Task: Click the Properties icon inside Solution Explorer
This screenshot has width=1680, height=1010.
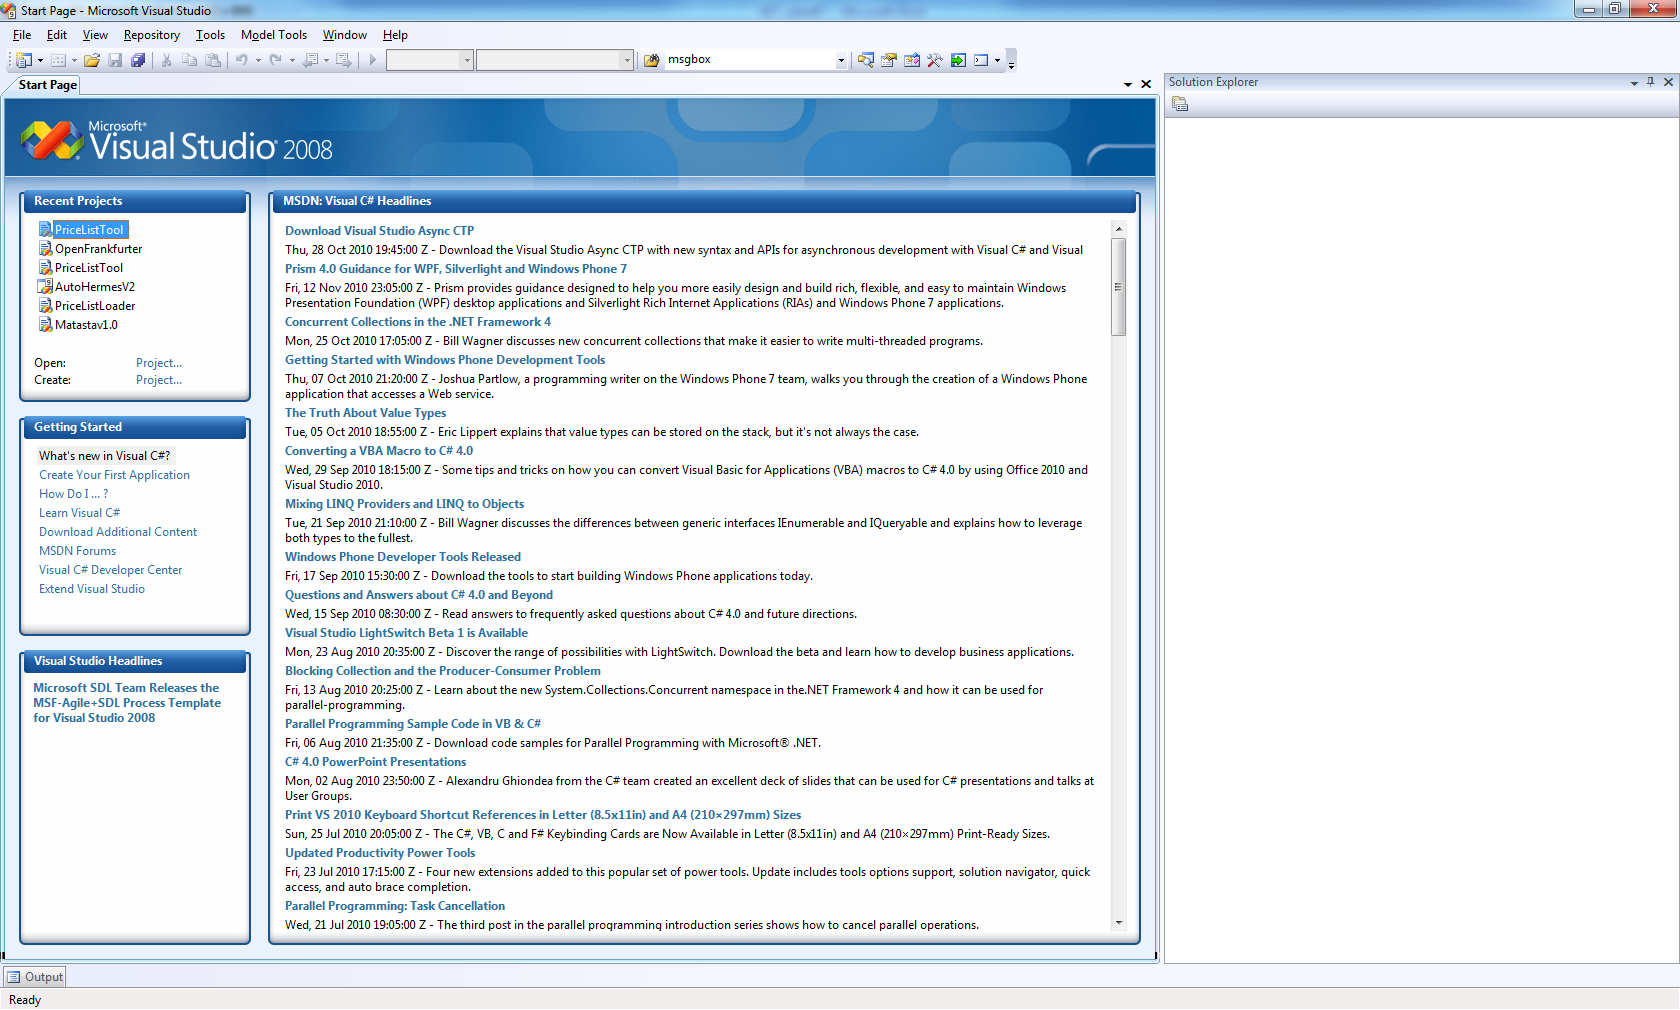Action: pos(1180,104)
